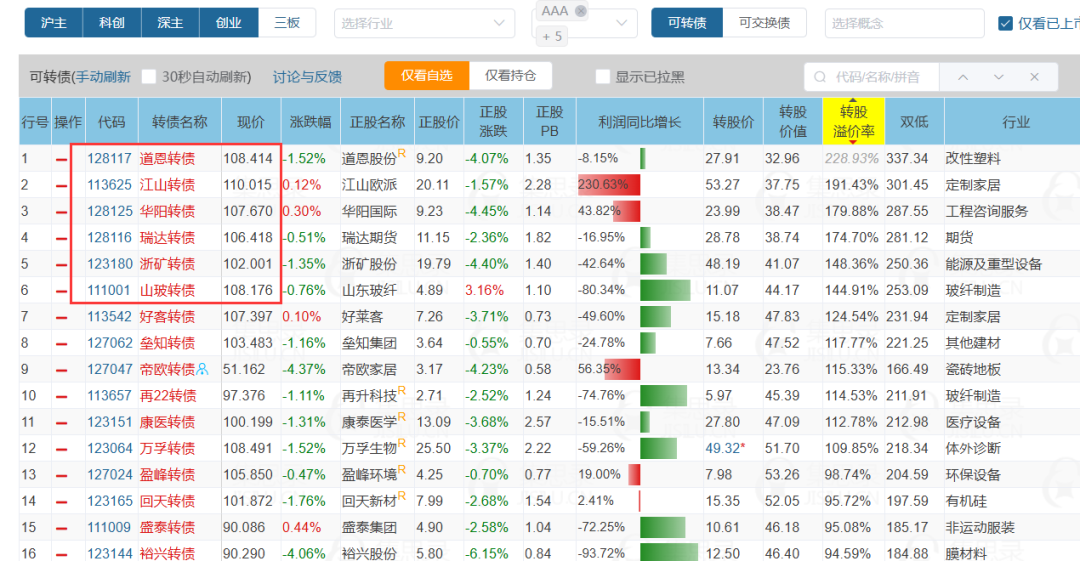Open the 选择行业 dropdown
The height and width of the screenshot is (561, 1080).
click(x=424, y=23)
